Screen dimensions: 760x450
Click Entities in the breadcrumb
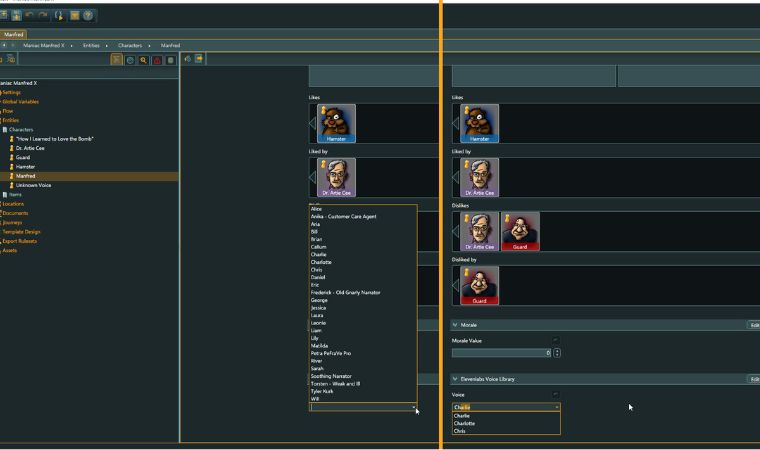(91, 45)
